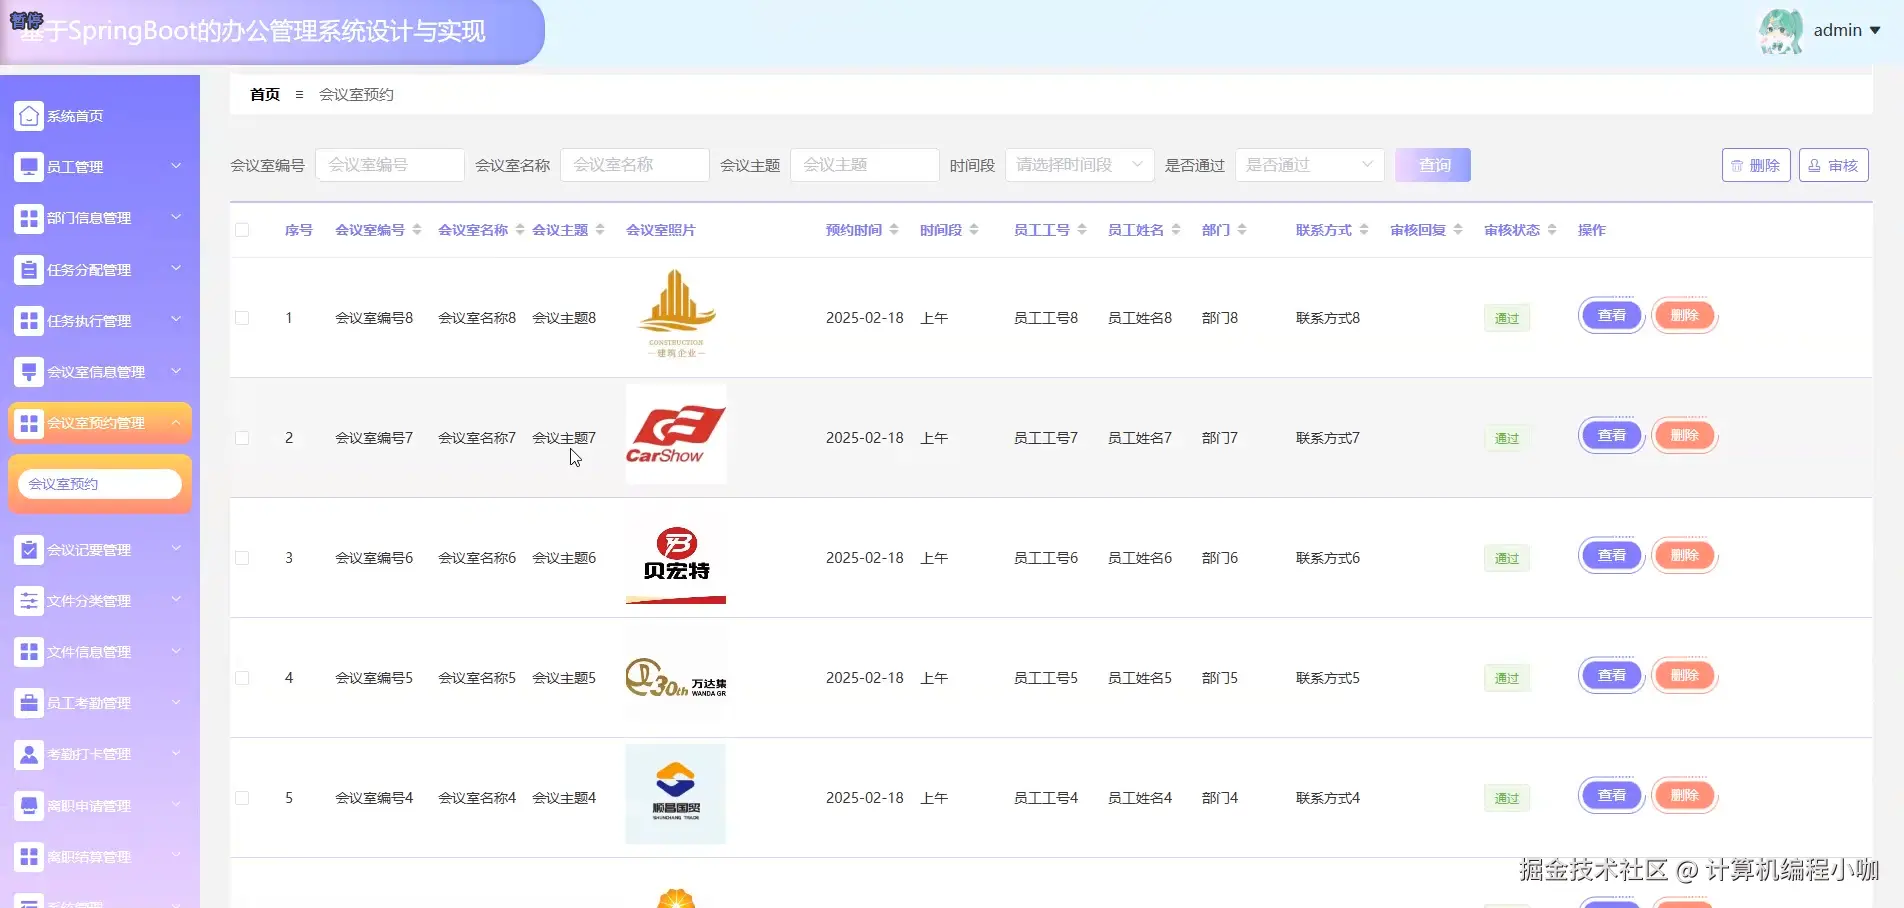Focus the 会议室编号 search field
The width and height of the screenshot is (1904, 908).
390,165
